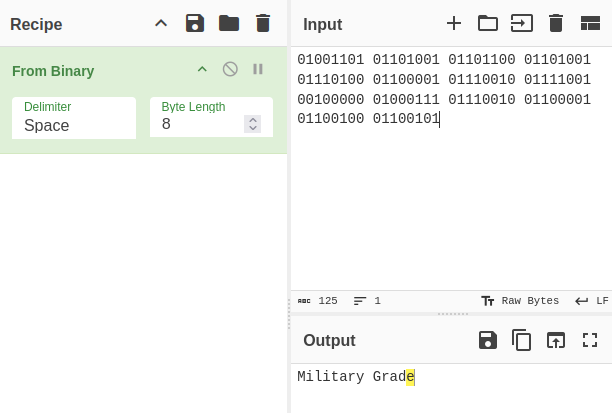Copy raw output to clipboard
The width and height of the screenshot is (612, 413).
pyautogui.click(x=522, y=340)
